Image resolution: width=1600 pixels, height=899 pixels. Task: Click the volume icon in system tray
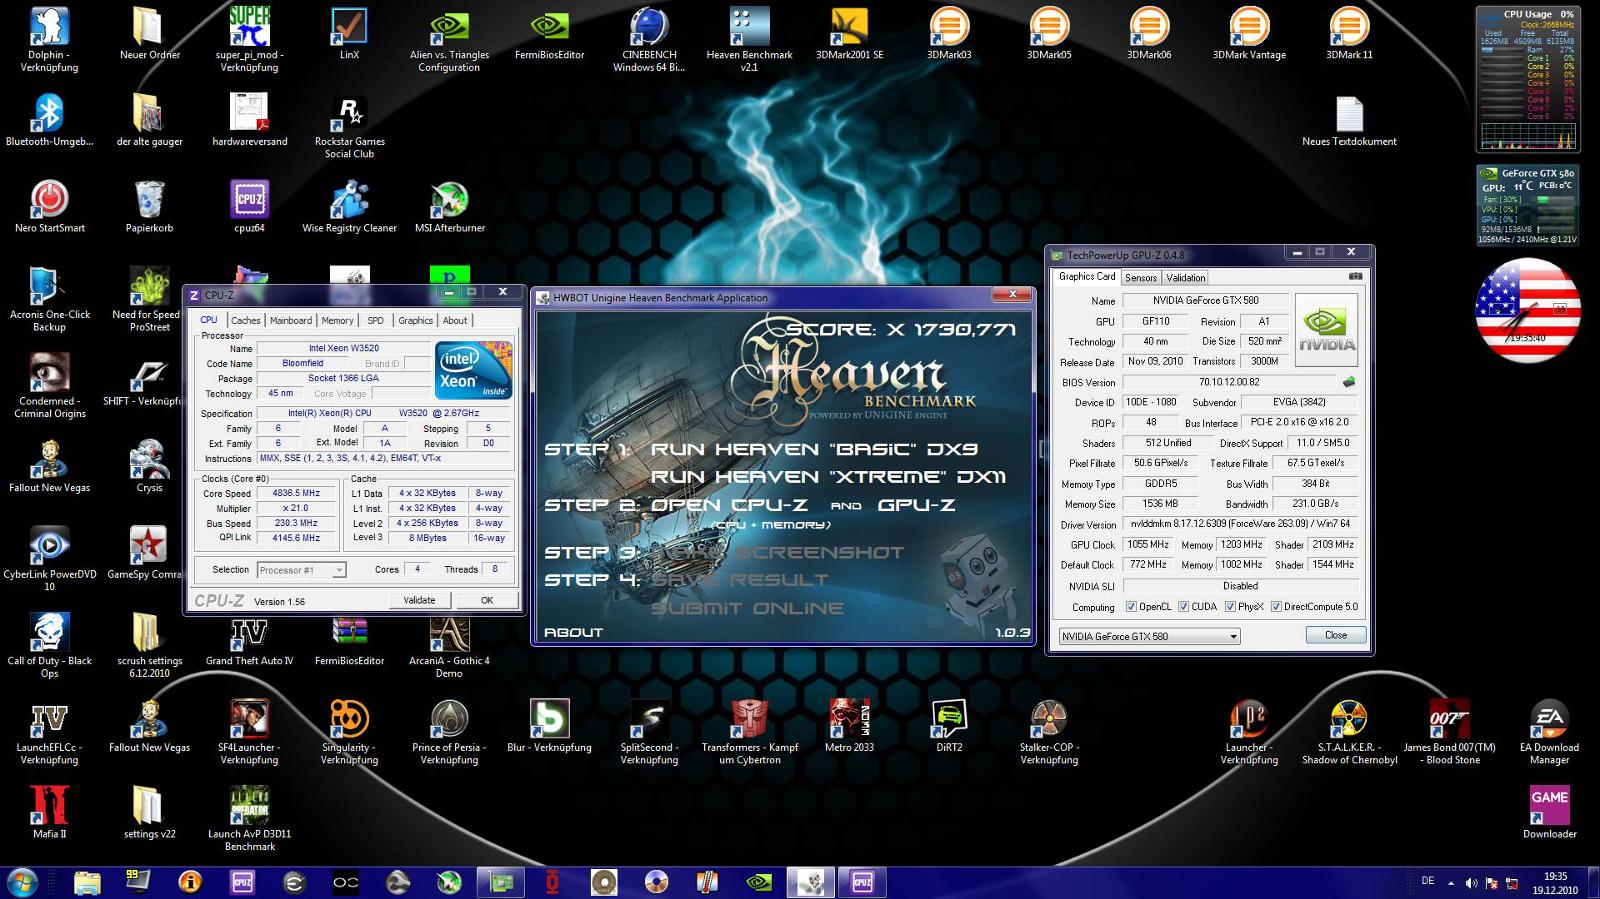(x=1471, y=882)
